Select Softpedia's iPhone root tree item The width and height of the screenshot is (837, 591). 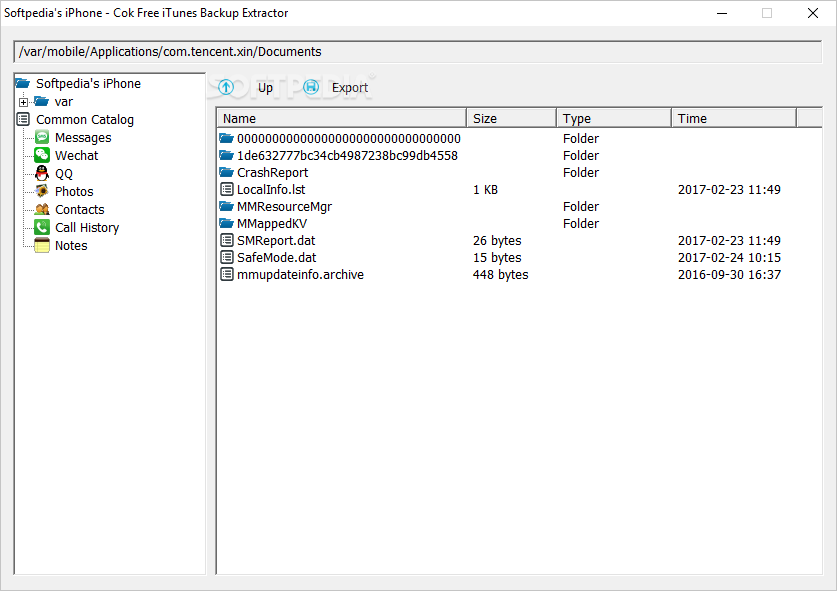88,83
